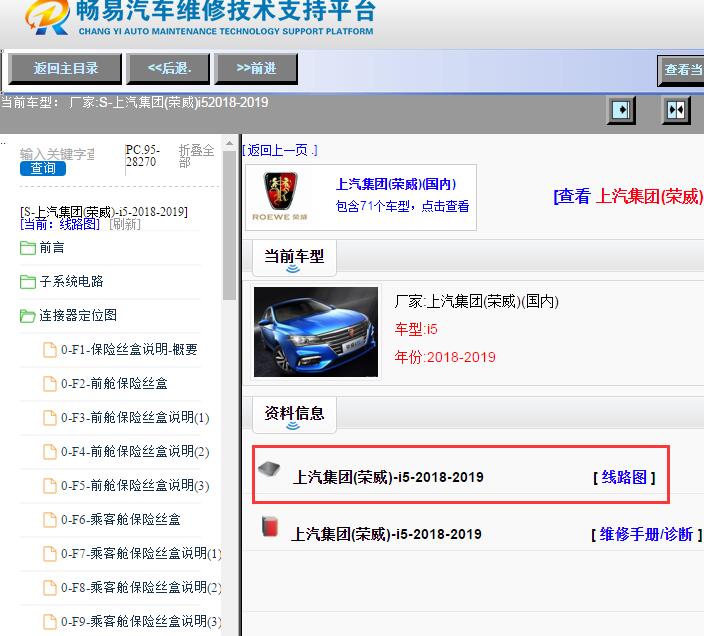Click the document icon for 0-F9-乘客舱保险丝盒说明(3)

[x=50, y=622]
